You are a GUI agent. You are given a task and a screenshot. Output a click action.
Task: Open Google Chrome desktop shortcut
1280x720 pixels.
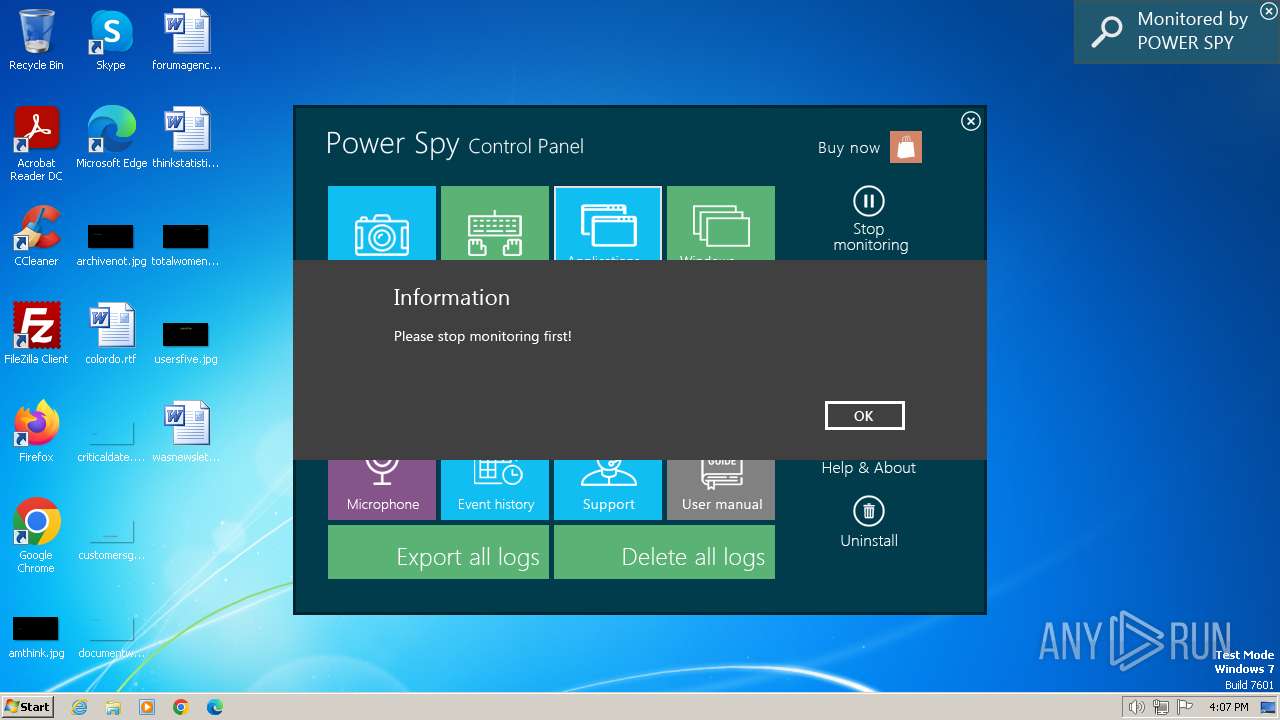click(x=36, y=536)
